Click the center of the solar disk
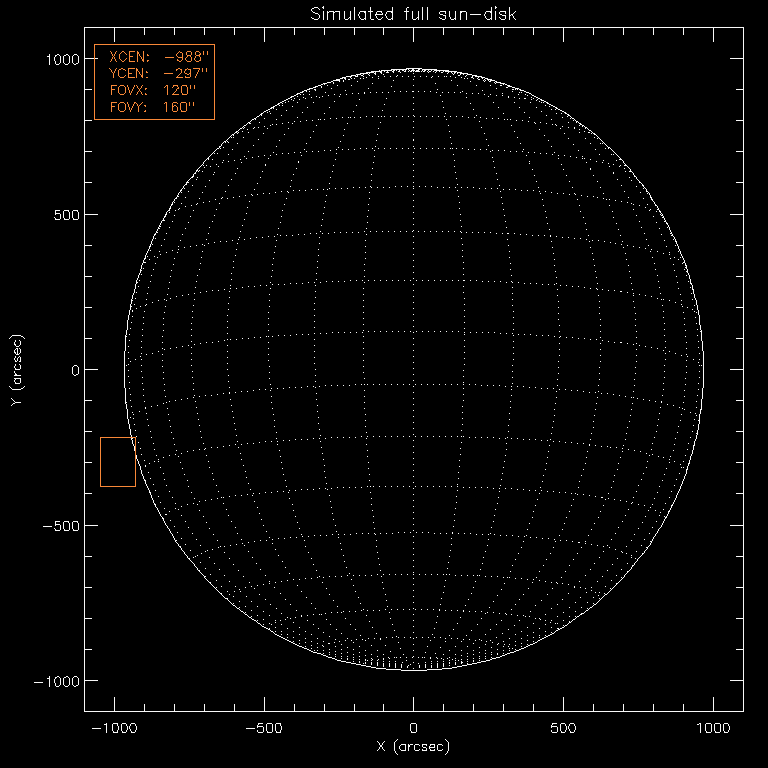 point(414,370)
